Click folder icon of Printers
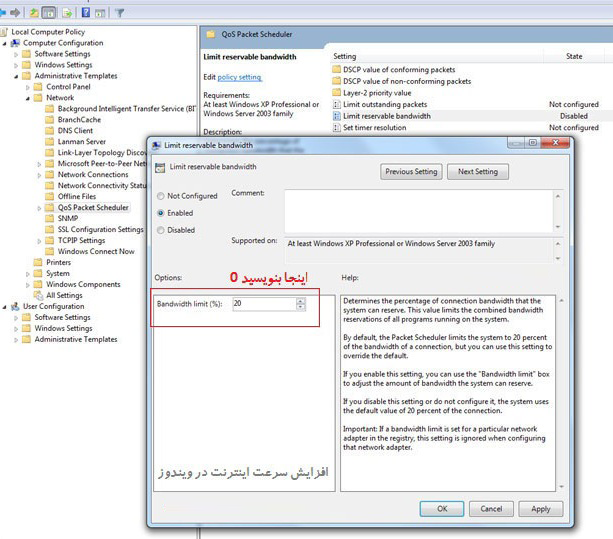This screenshot has width=613, height=539. 38,262
